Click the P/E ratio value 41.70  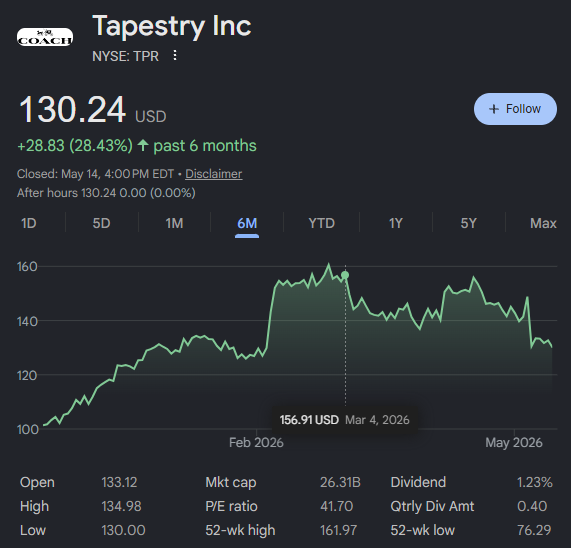tap(336, 506)
